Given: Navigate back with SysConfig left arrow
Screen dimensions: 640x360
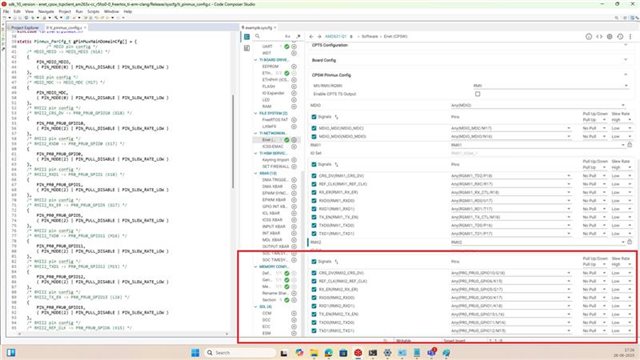Looking at the screenshot, I should tap(311, 36).
